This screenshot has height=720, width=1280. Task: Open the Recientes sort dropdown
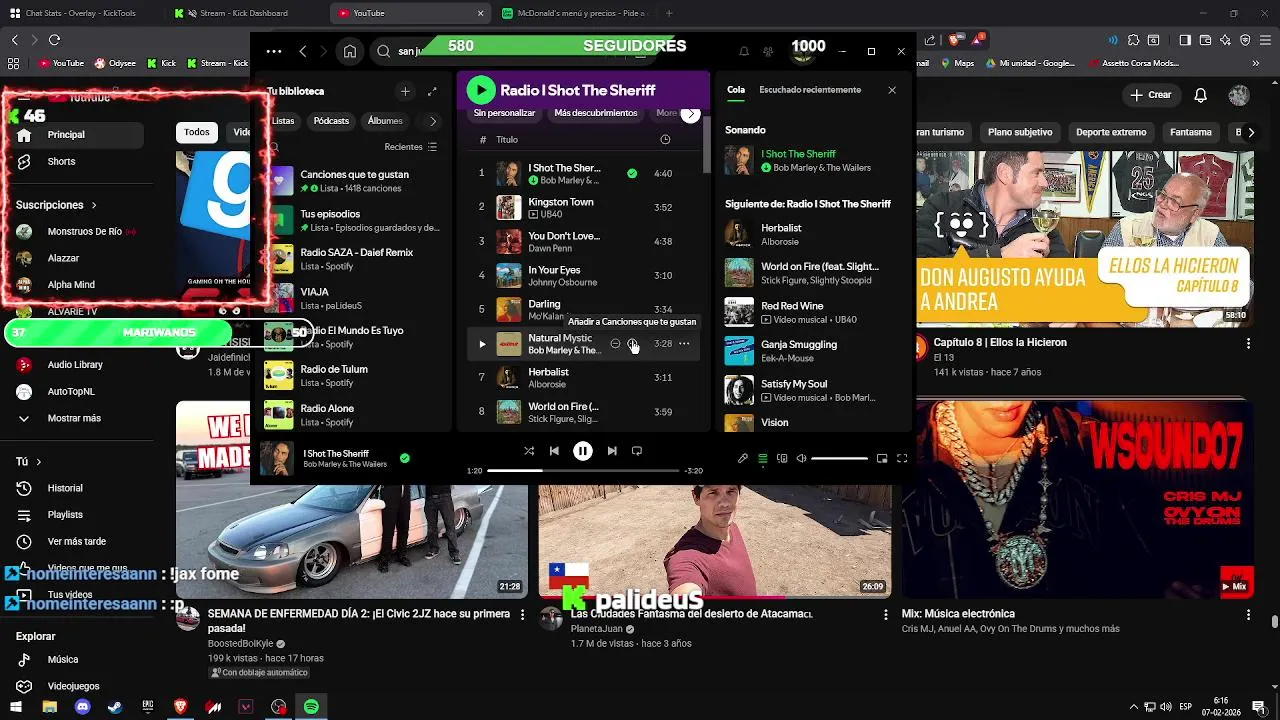click(411, 147)
